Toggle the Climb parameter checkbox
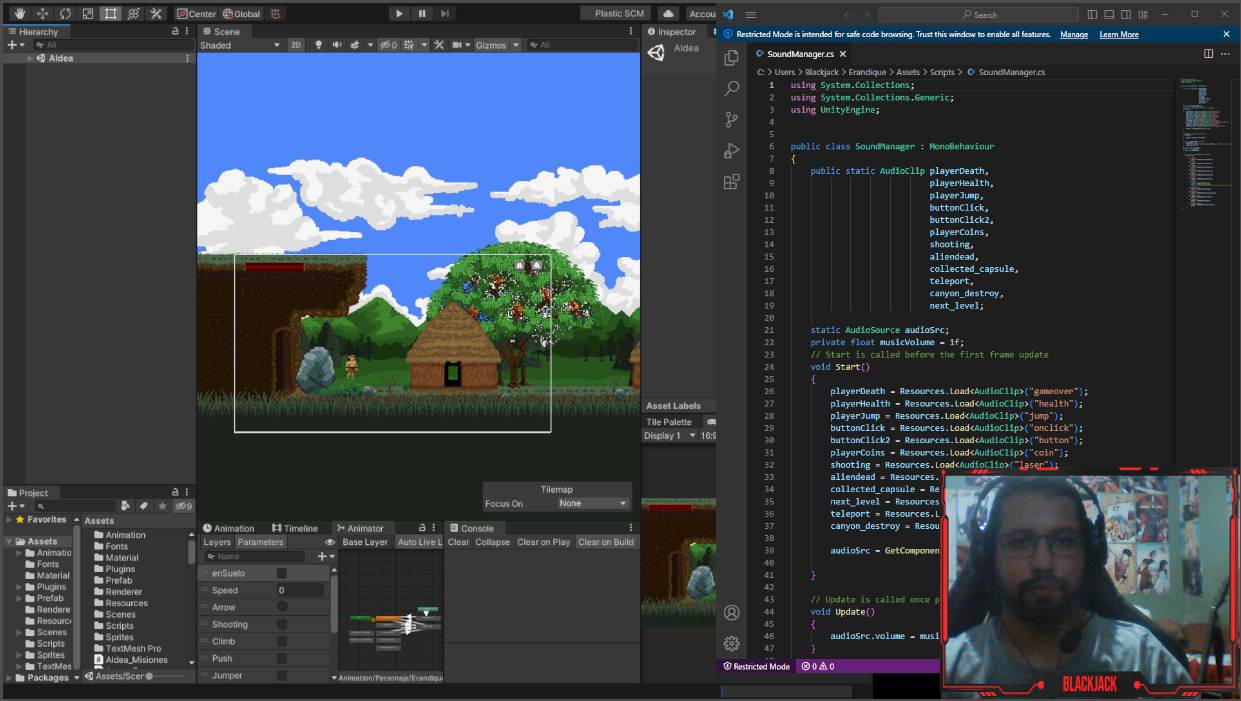 tap(282, 641)
